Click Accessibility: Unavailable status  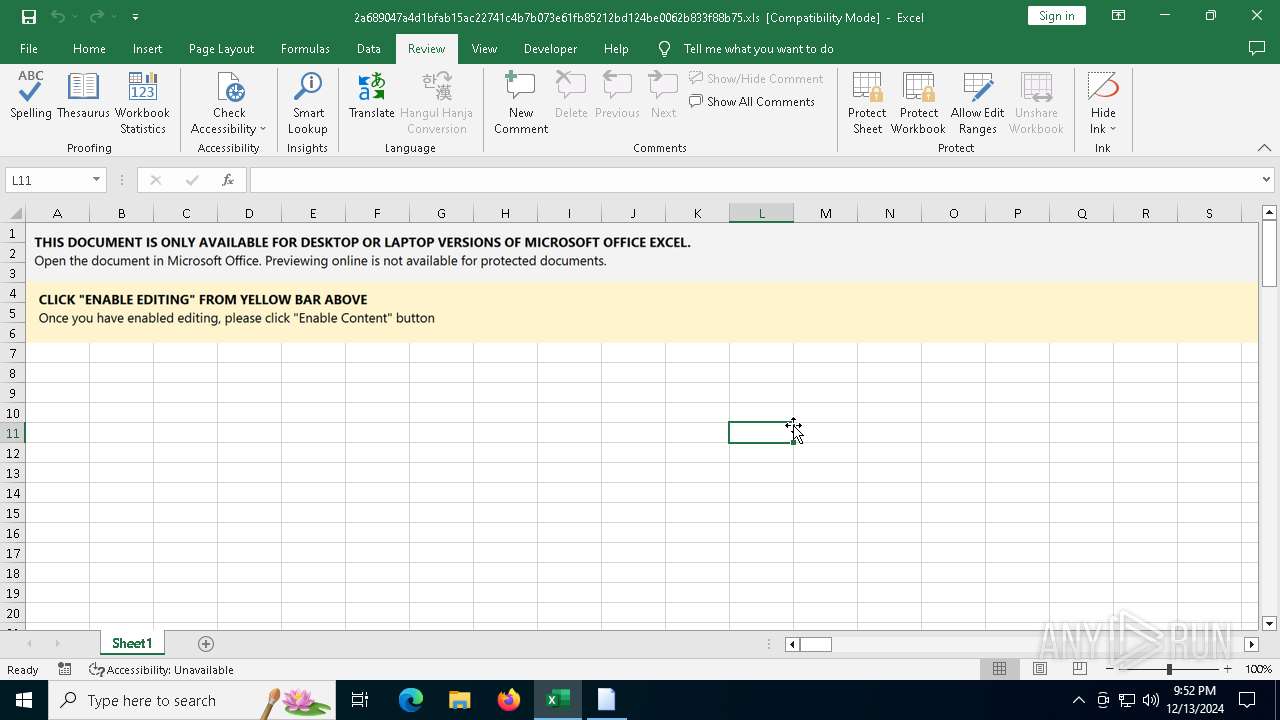point(161,670)
